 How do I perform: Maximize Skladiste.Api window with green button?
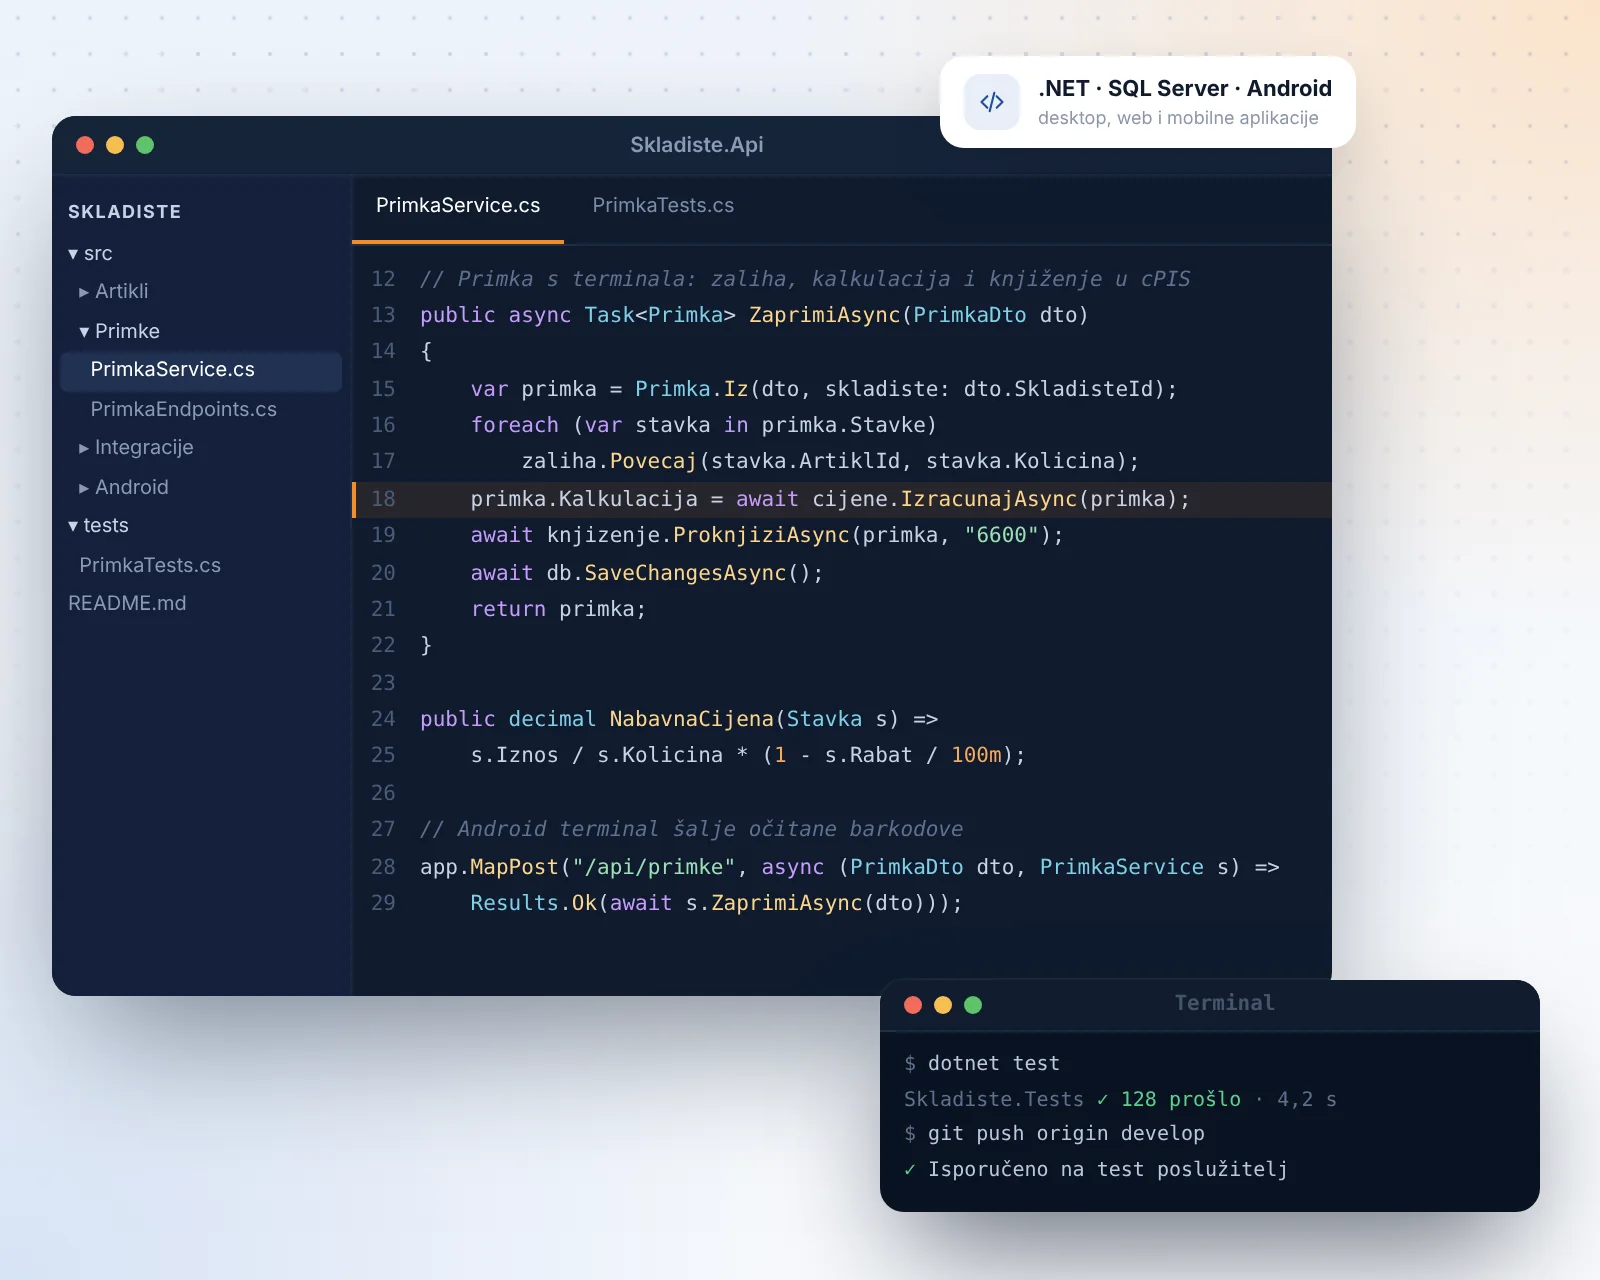tap(145, 145)
